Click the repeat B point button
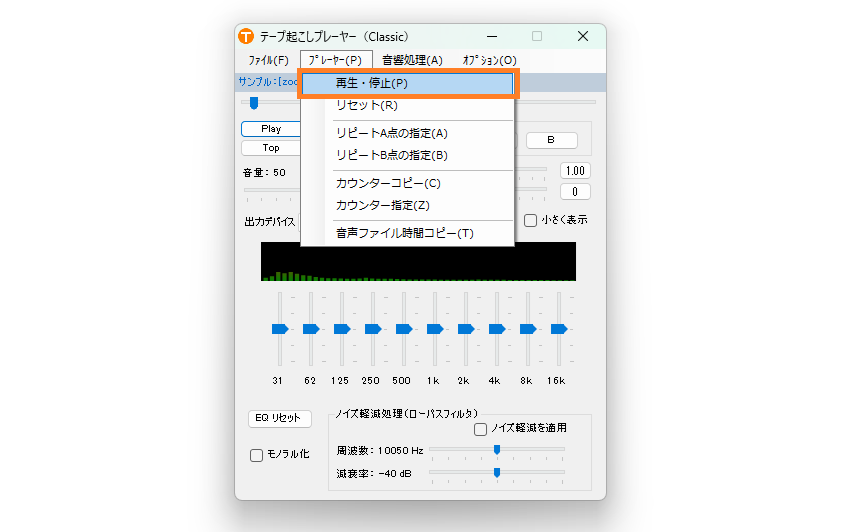 point(550,140)
